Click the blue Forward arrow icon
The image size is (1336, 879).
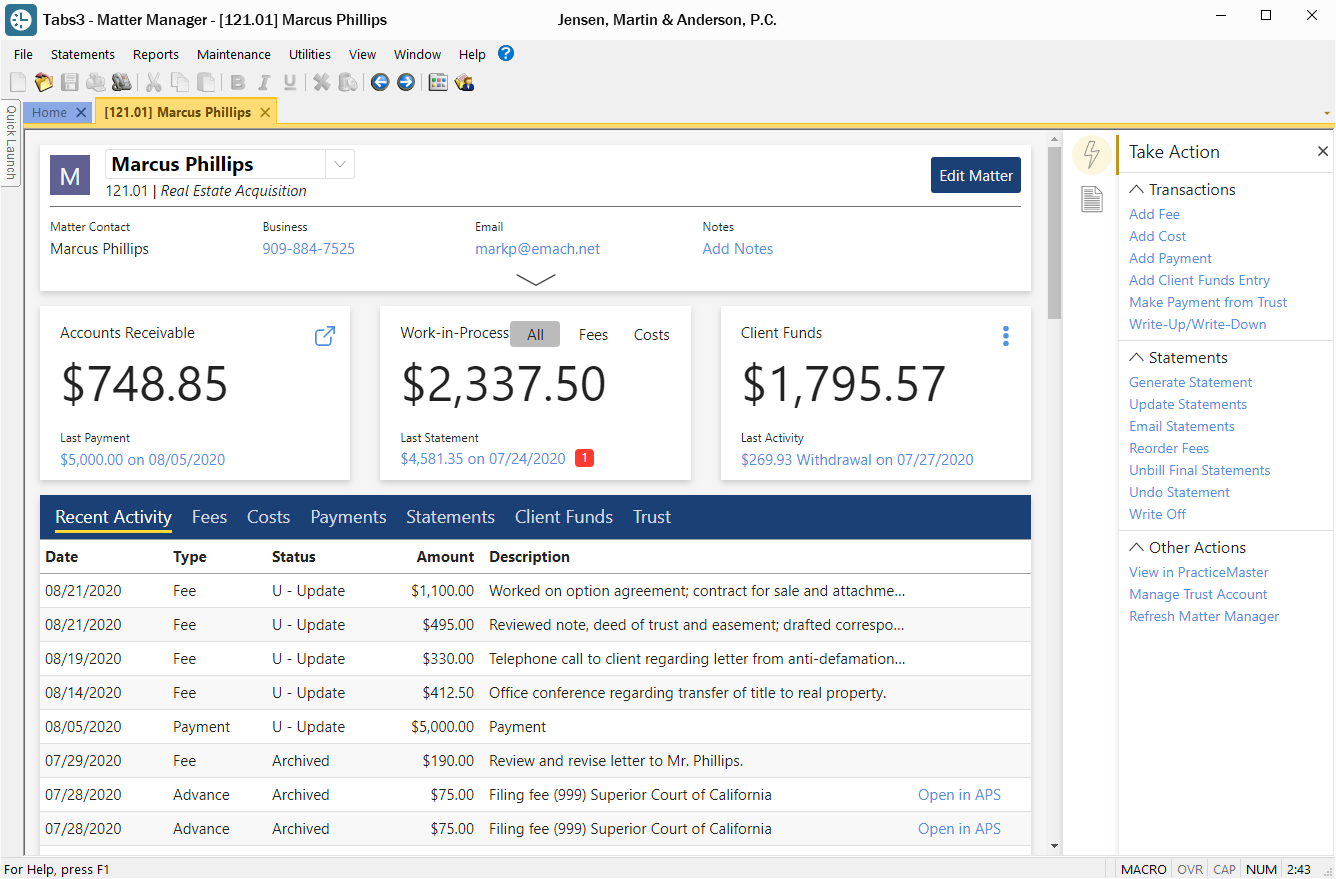pos(405,82)
